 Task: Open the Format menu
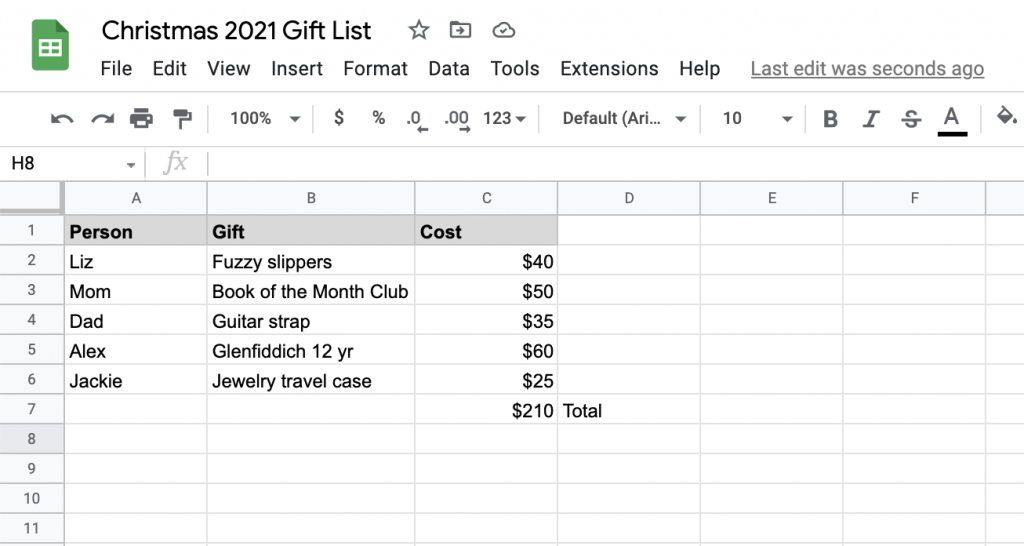376,69
